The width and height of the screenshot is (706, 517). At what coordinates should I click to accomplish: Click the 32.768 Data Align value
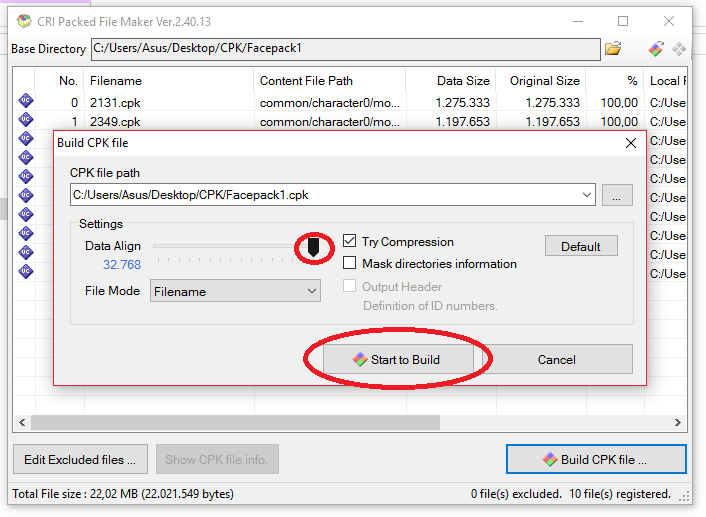coord(122,264)
